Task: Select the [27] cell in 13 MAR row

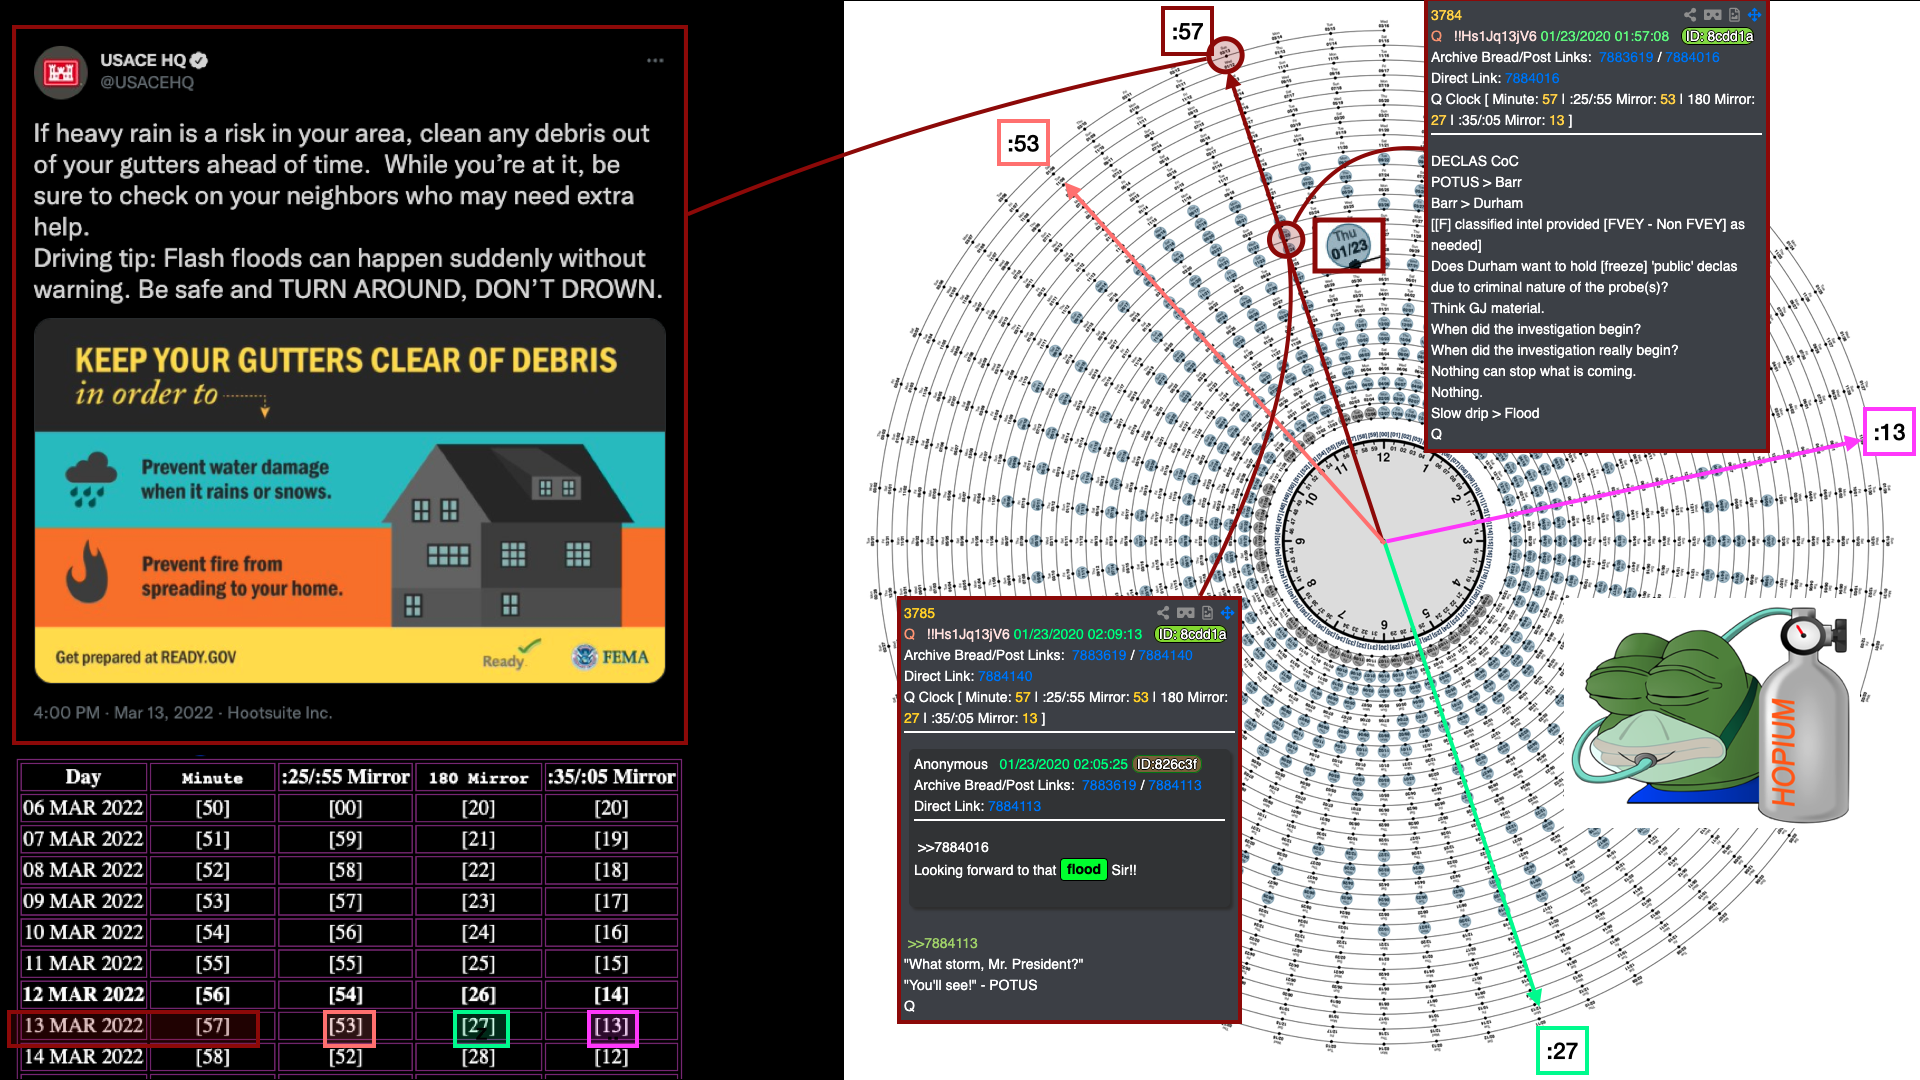Action: (481, 1027)
